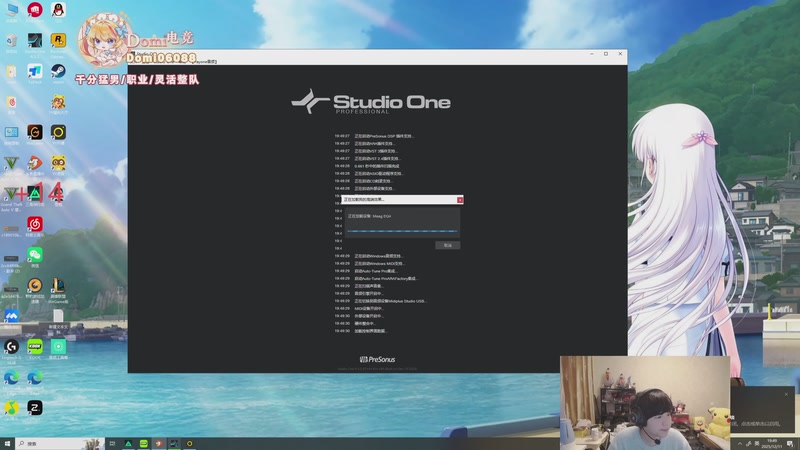The width and height of the screenshot is (800, 450).
Task: Open the WeChat desktop shortcut
Action: [35, 257]
